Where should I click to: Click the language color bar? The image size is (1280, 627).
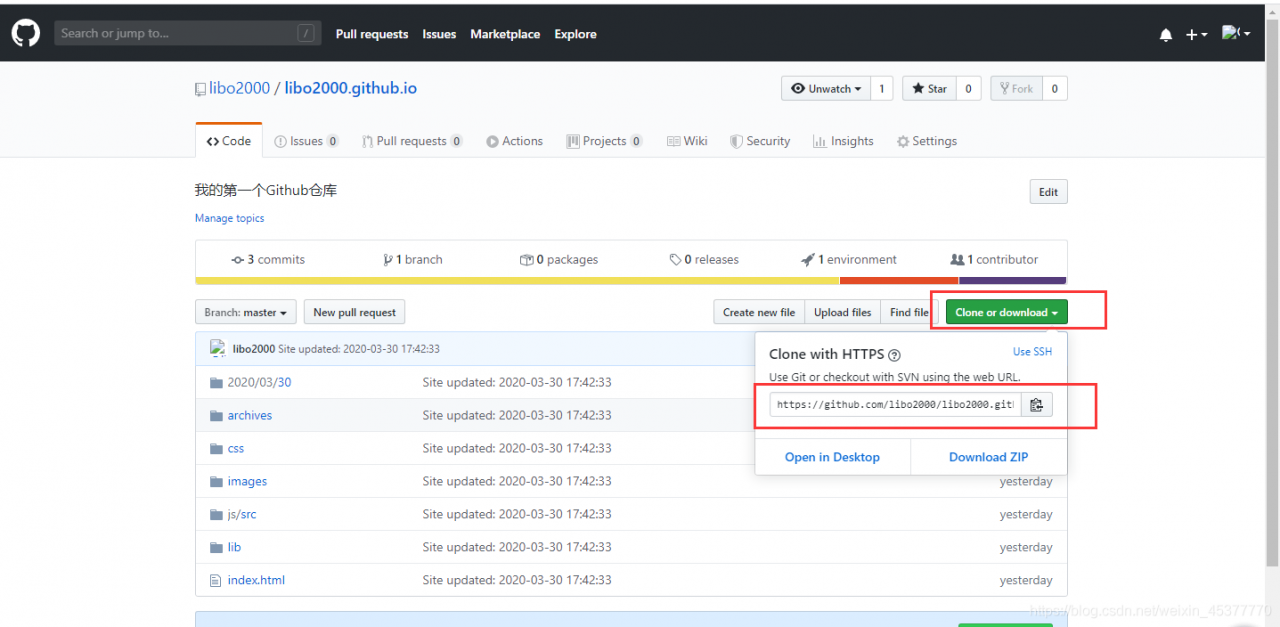tap(631, 281)
